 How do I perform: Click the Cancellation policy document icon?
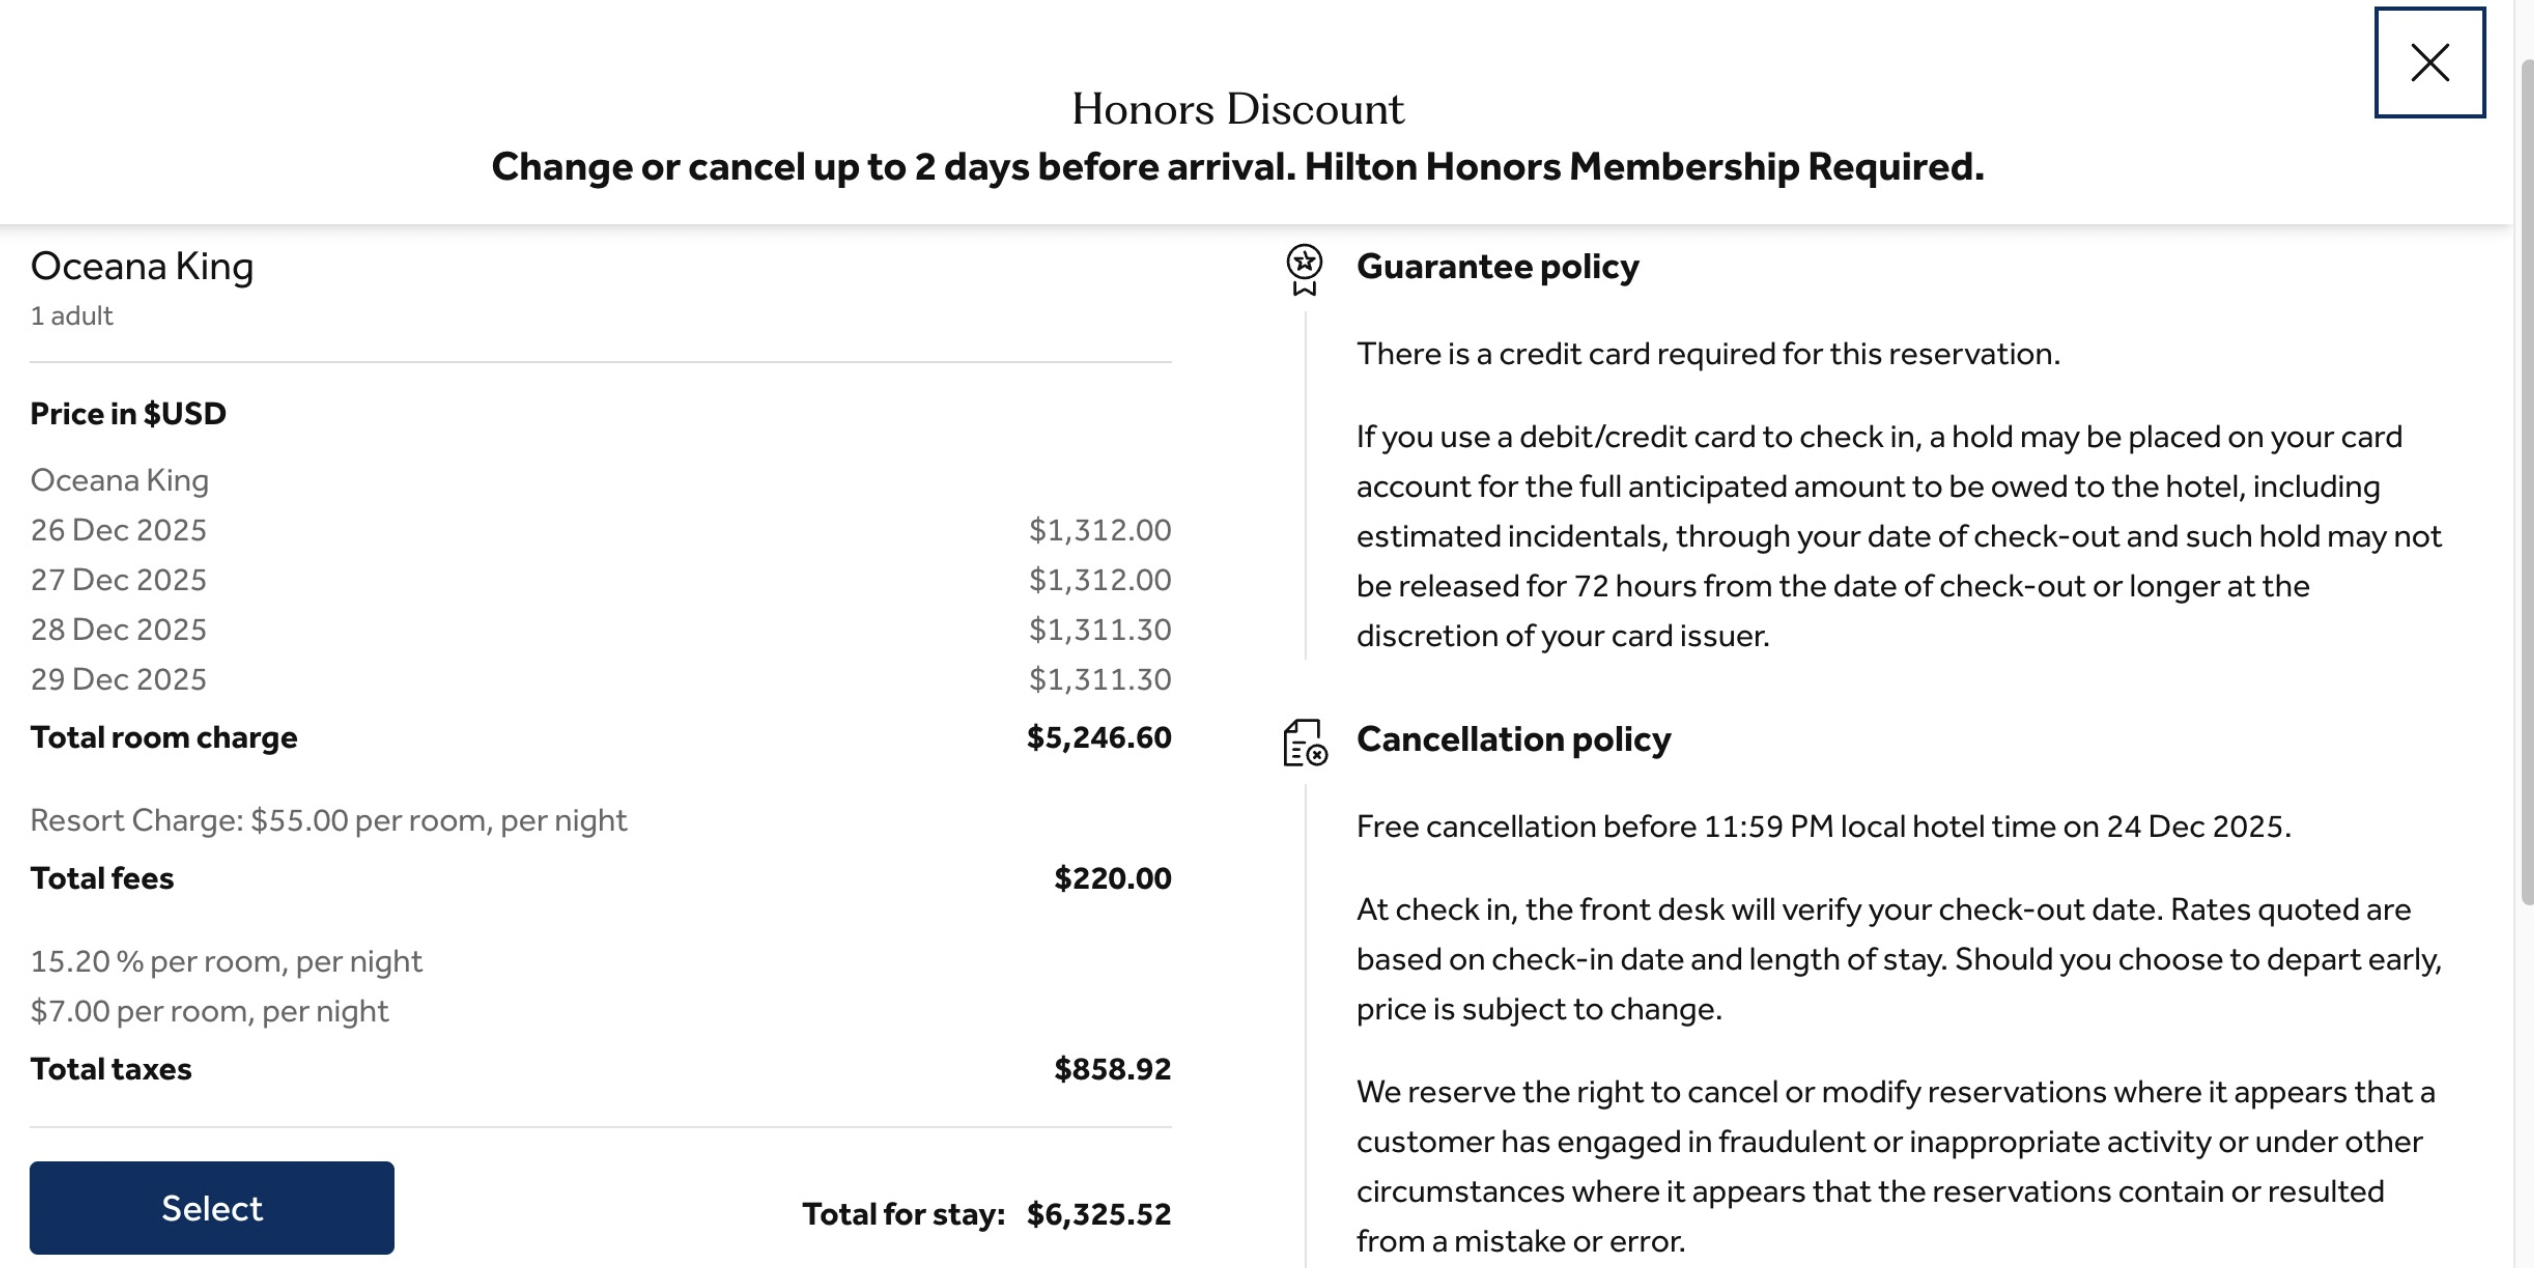(1303, 743)
